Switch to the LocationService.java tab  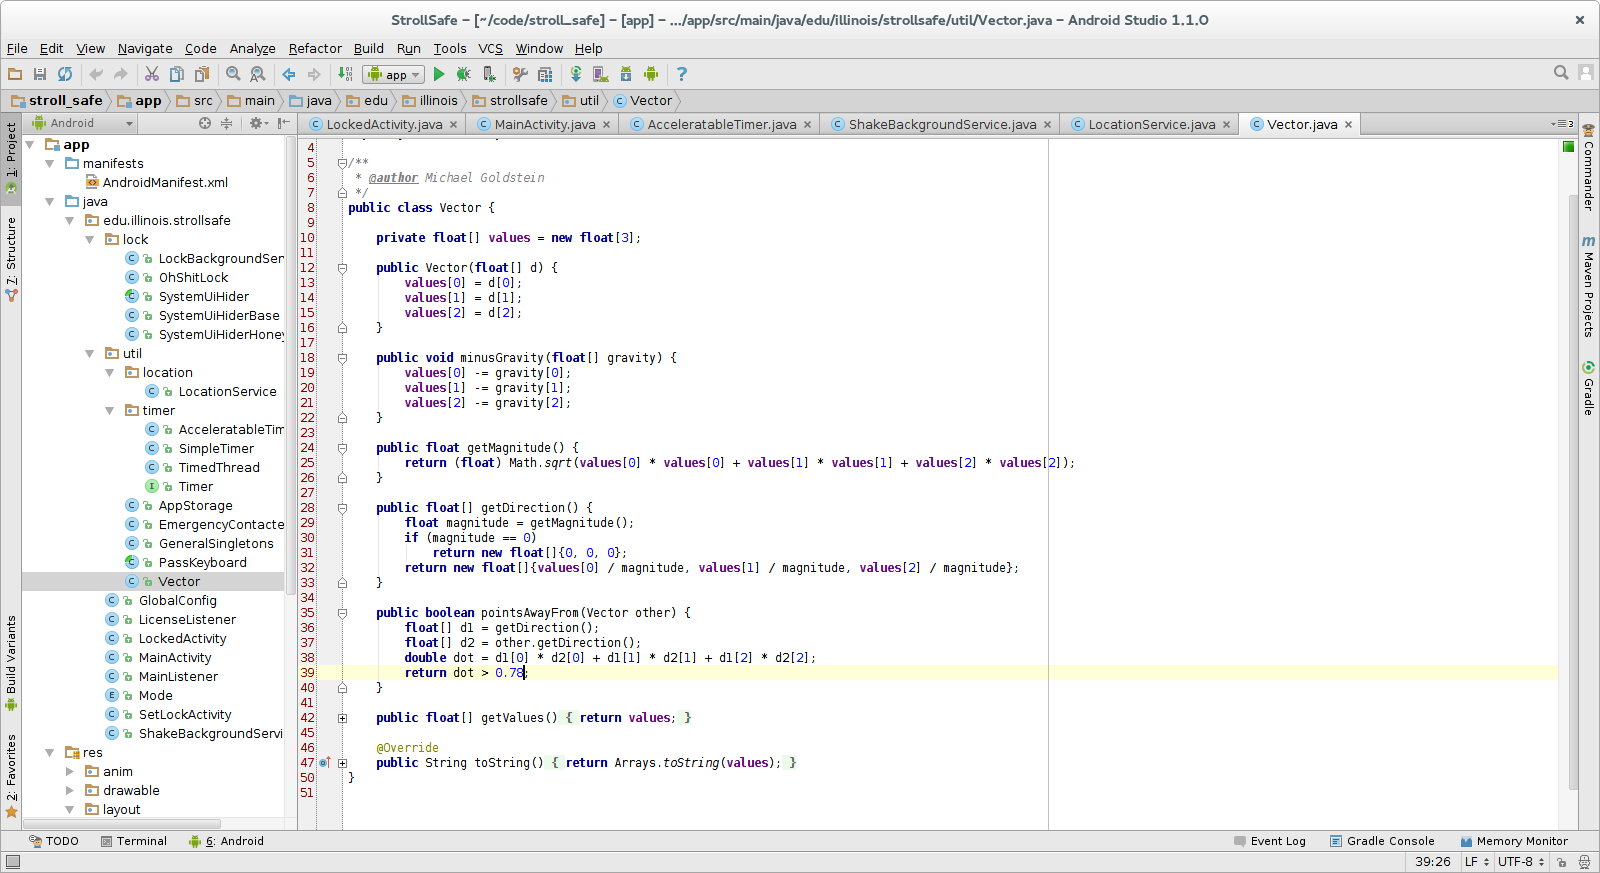pos(1150,124)
